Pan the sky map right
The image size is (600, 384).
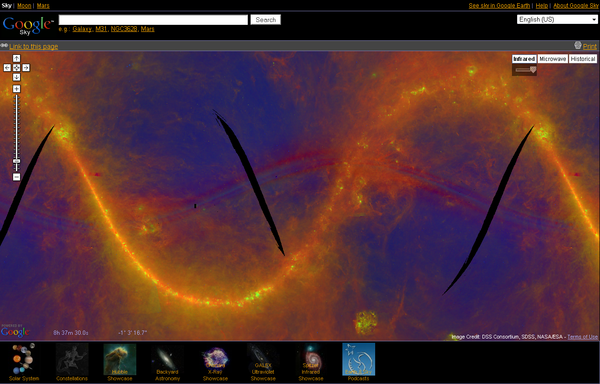point(26,68)
